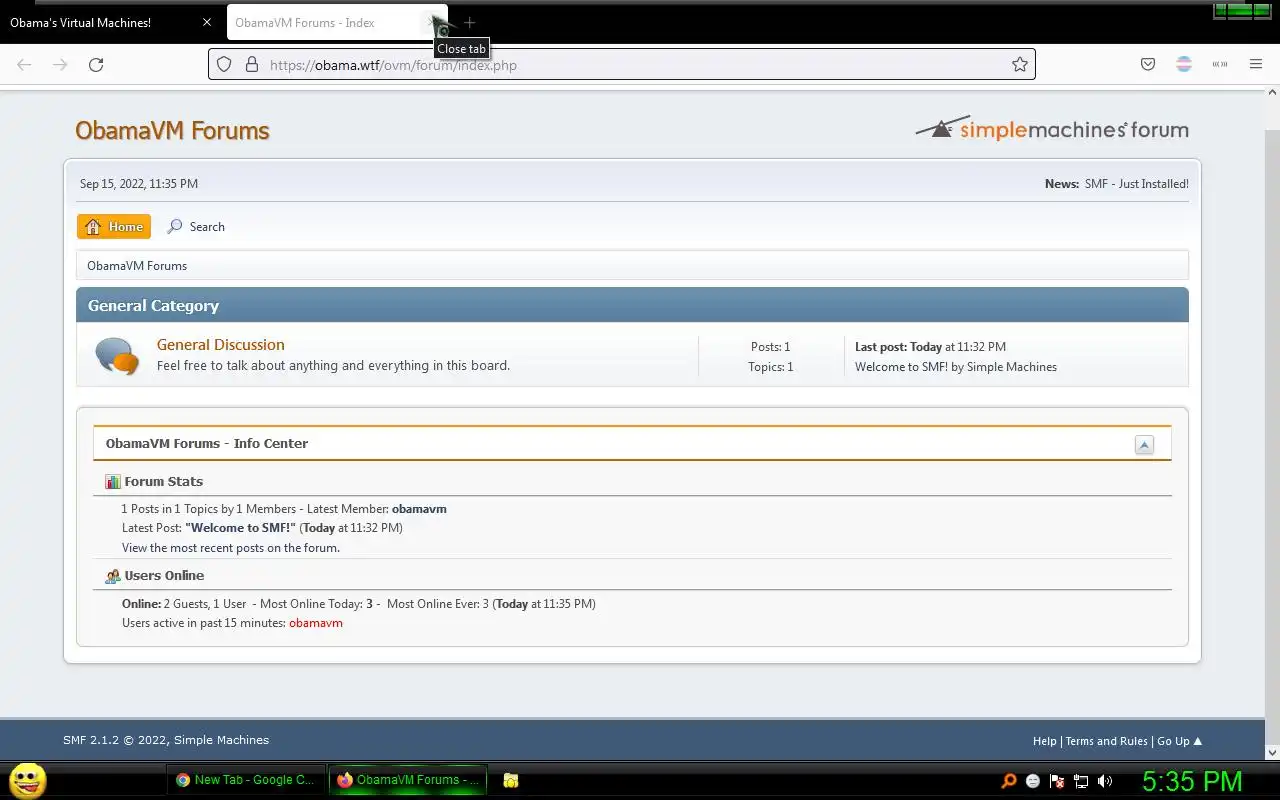Click the Topics: 1 count
The image size is (1280, 800).
[x=770, y=367]
